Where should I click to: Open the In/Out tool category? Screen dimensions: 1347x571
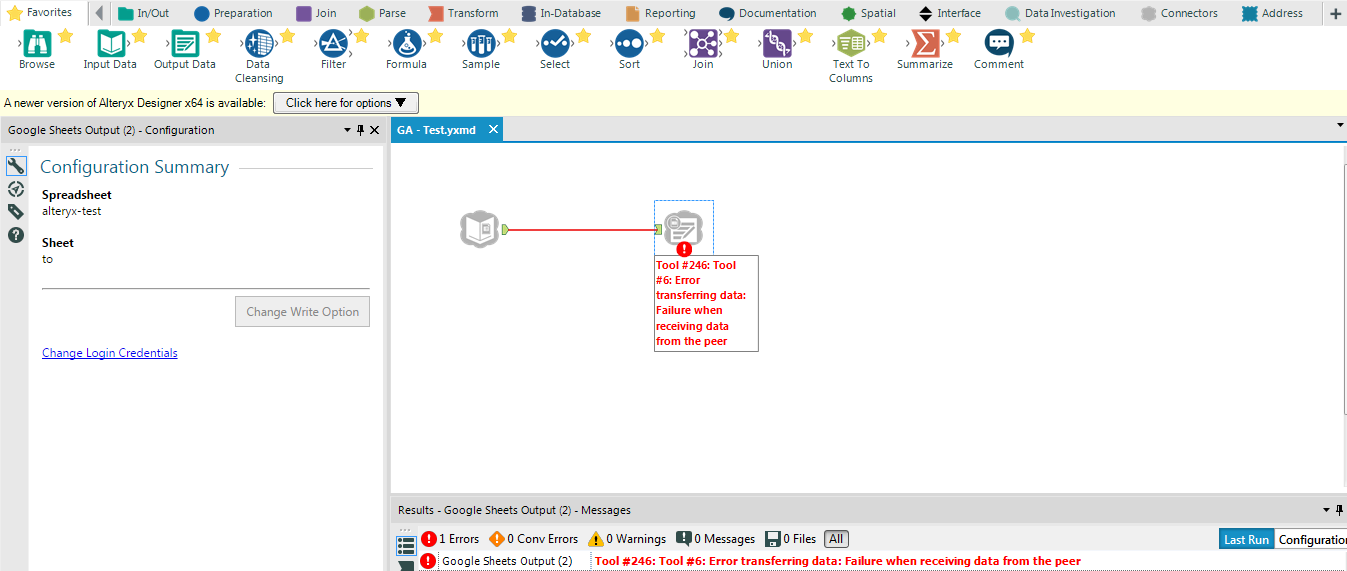(x=144, y=13)
